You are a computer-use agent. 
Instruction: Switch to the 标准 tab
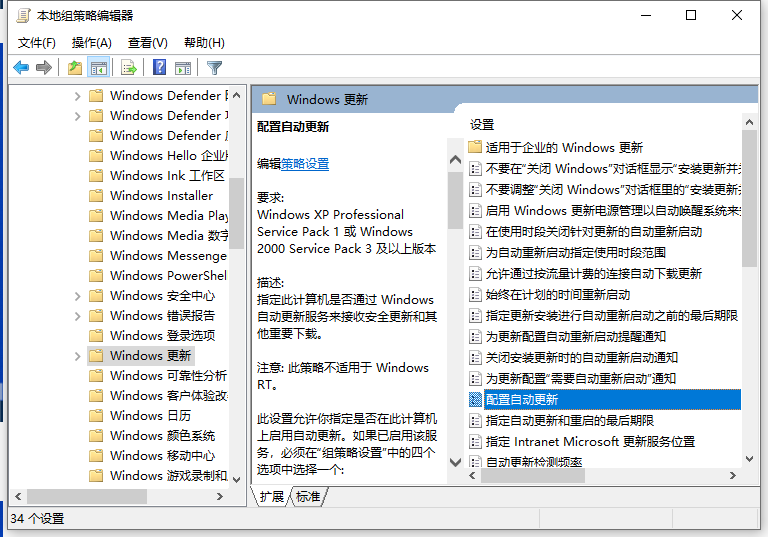308,497
